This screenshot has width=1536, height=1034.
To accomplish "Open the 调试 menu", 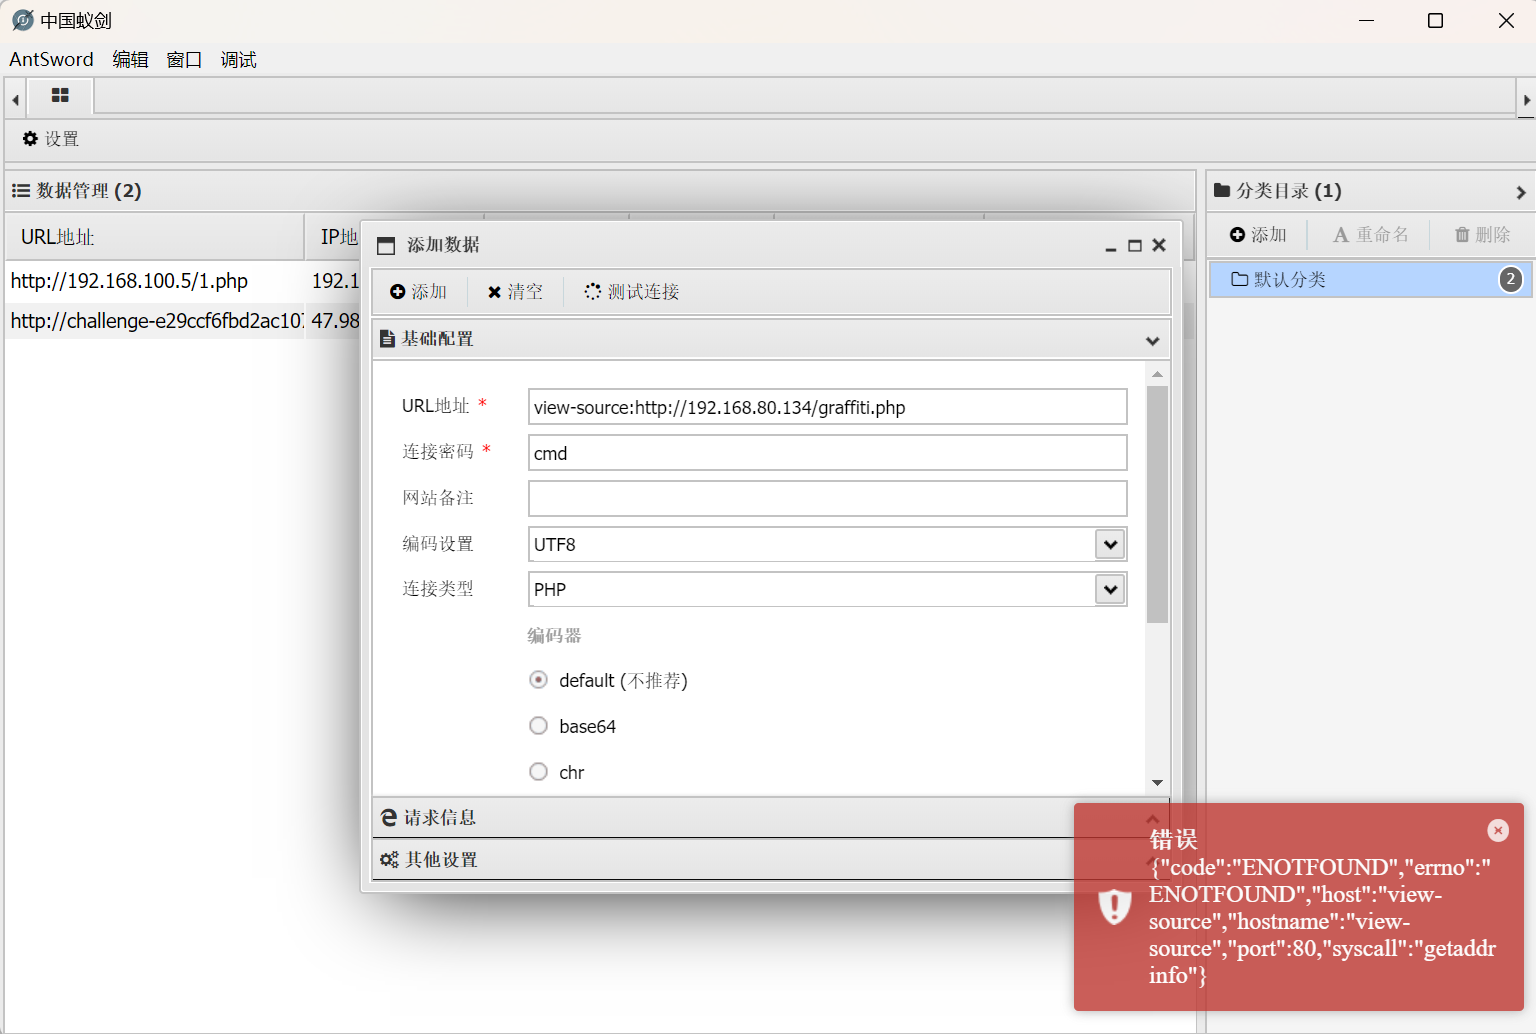I will 238,60.
